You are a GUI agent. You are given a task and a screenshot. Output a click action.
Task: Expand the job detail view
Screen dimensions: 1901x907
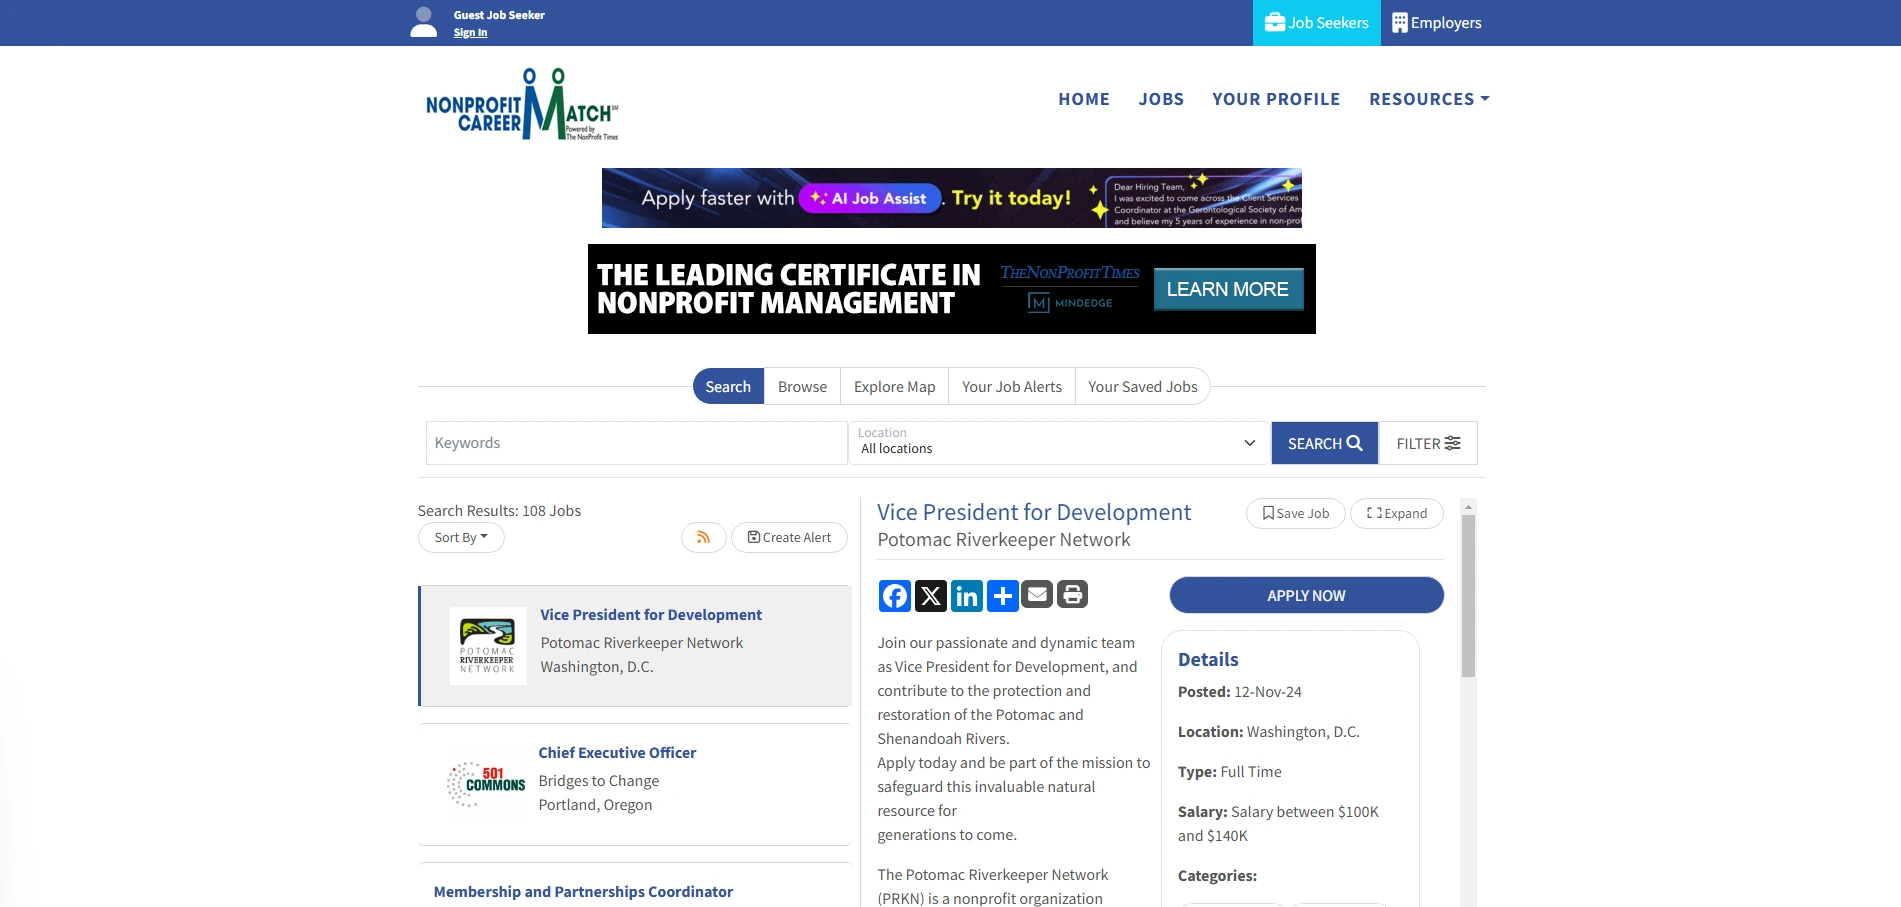[1397, 513]
